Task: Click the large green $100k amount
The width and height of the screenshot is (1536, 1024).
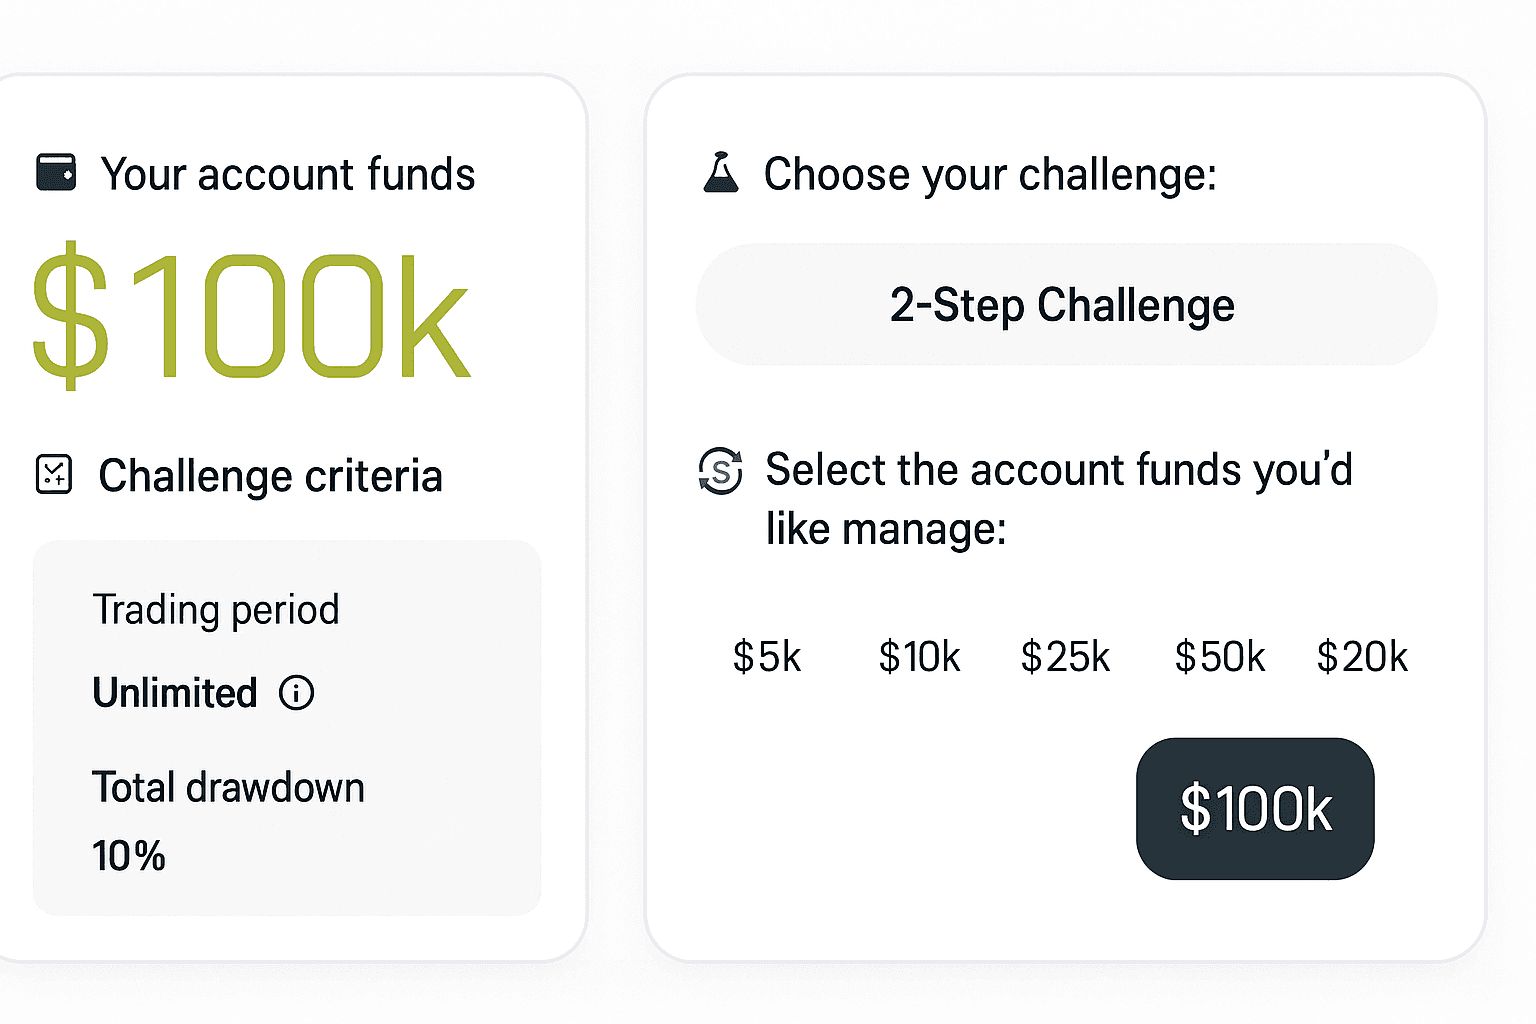Action: click(250, 315)
